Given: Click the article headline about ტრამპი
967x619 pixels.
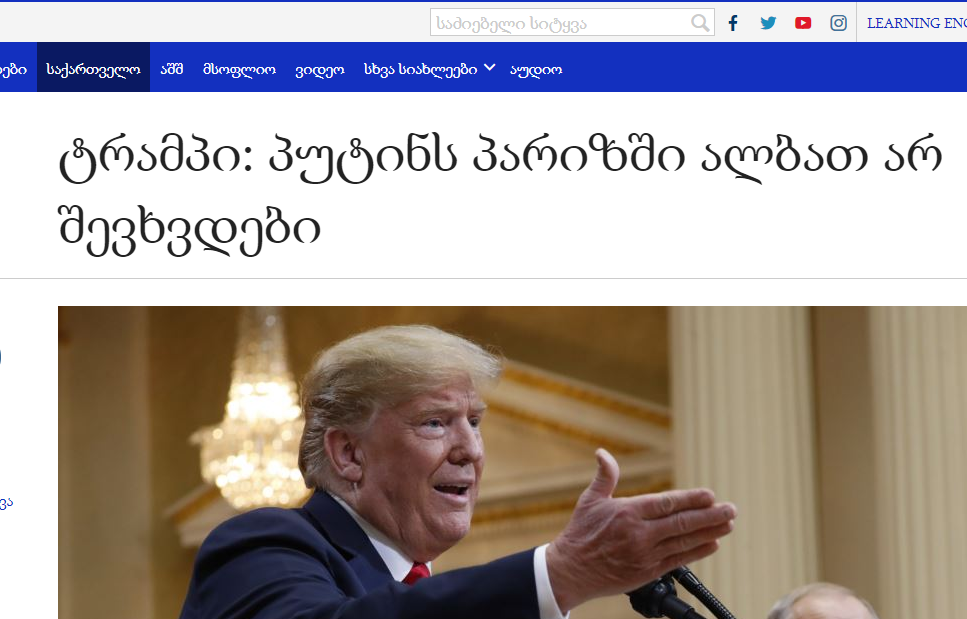Looking at the screenshot, I should pyautogui.click(x=500, y=194).
